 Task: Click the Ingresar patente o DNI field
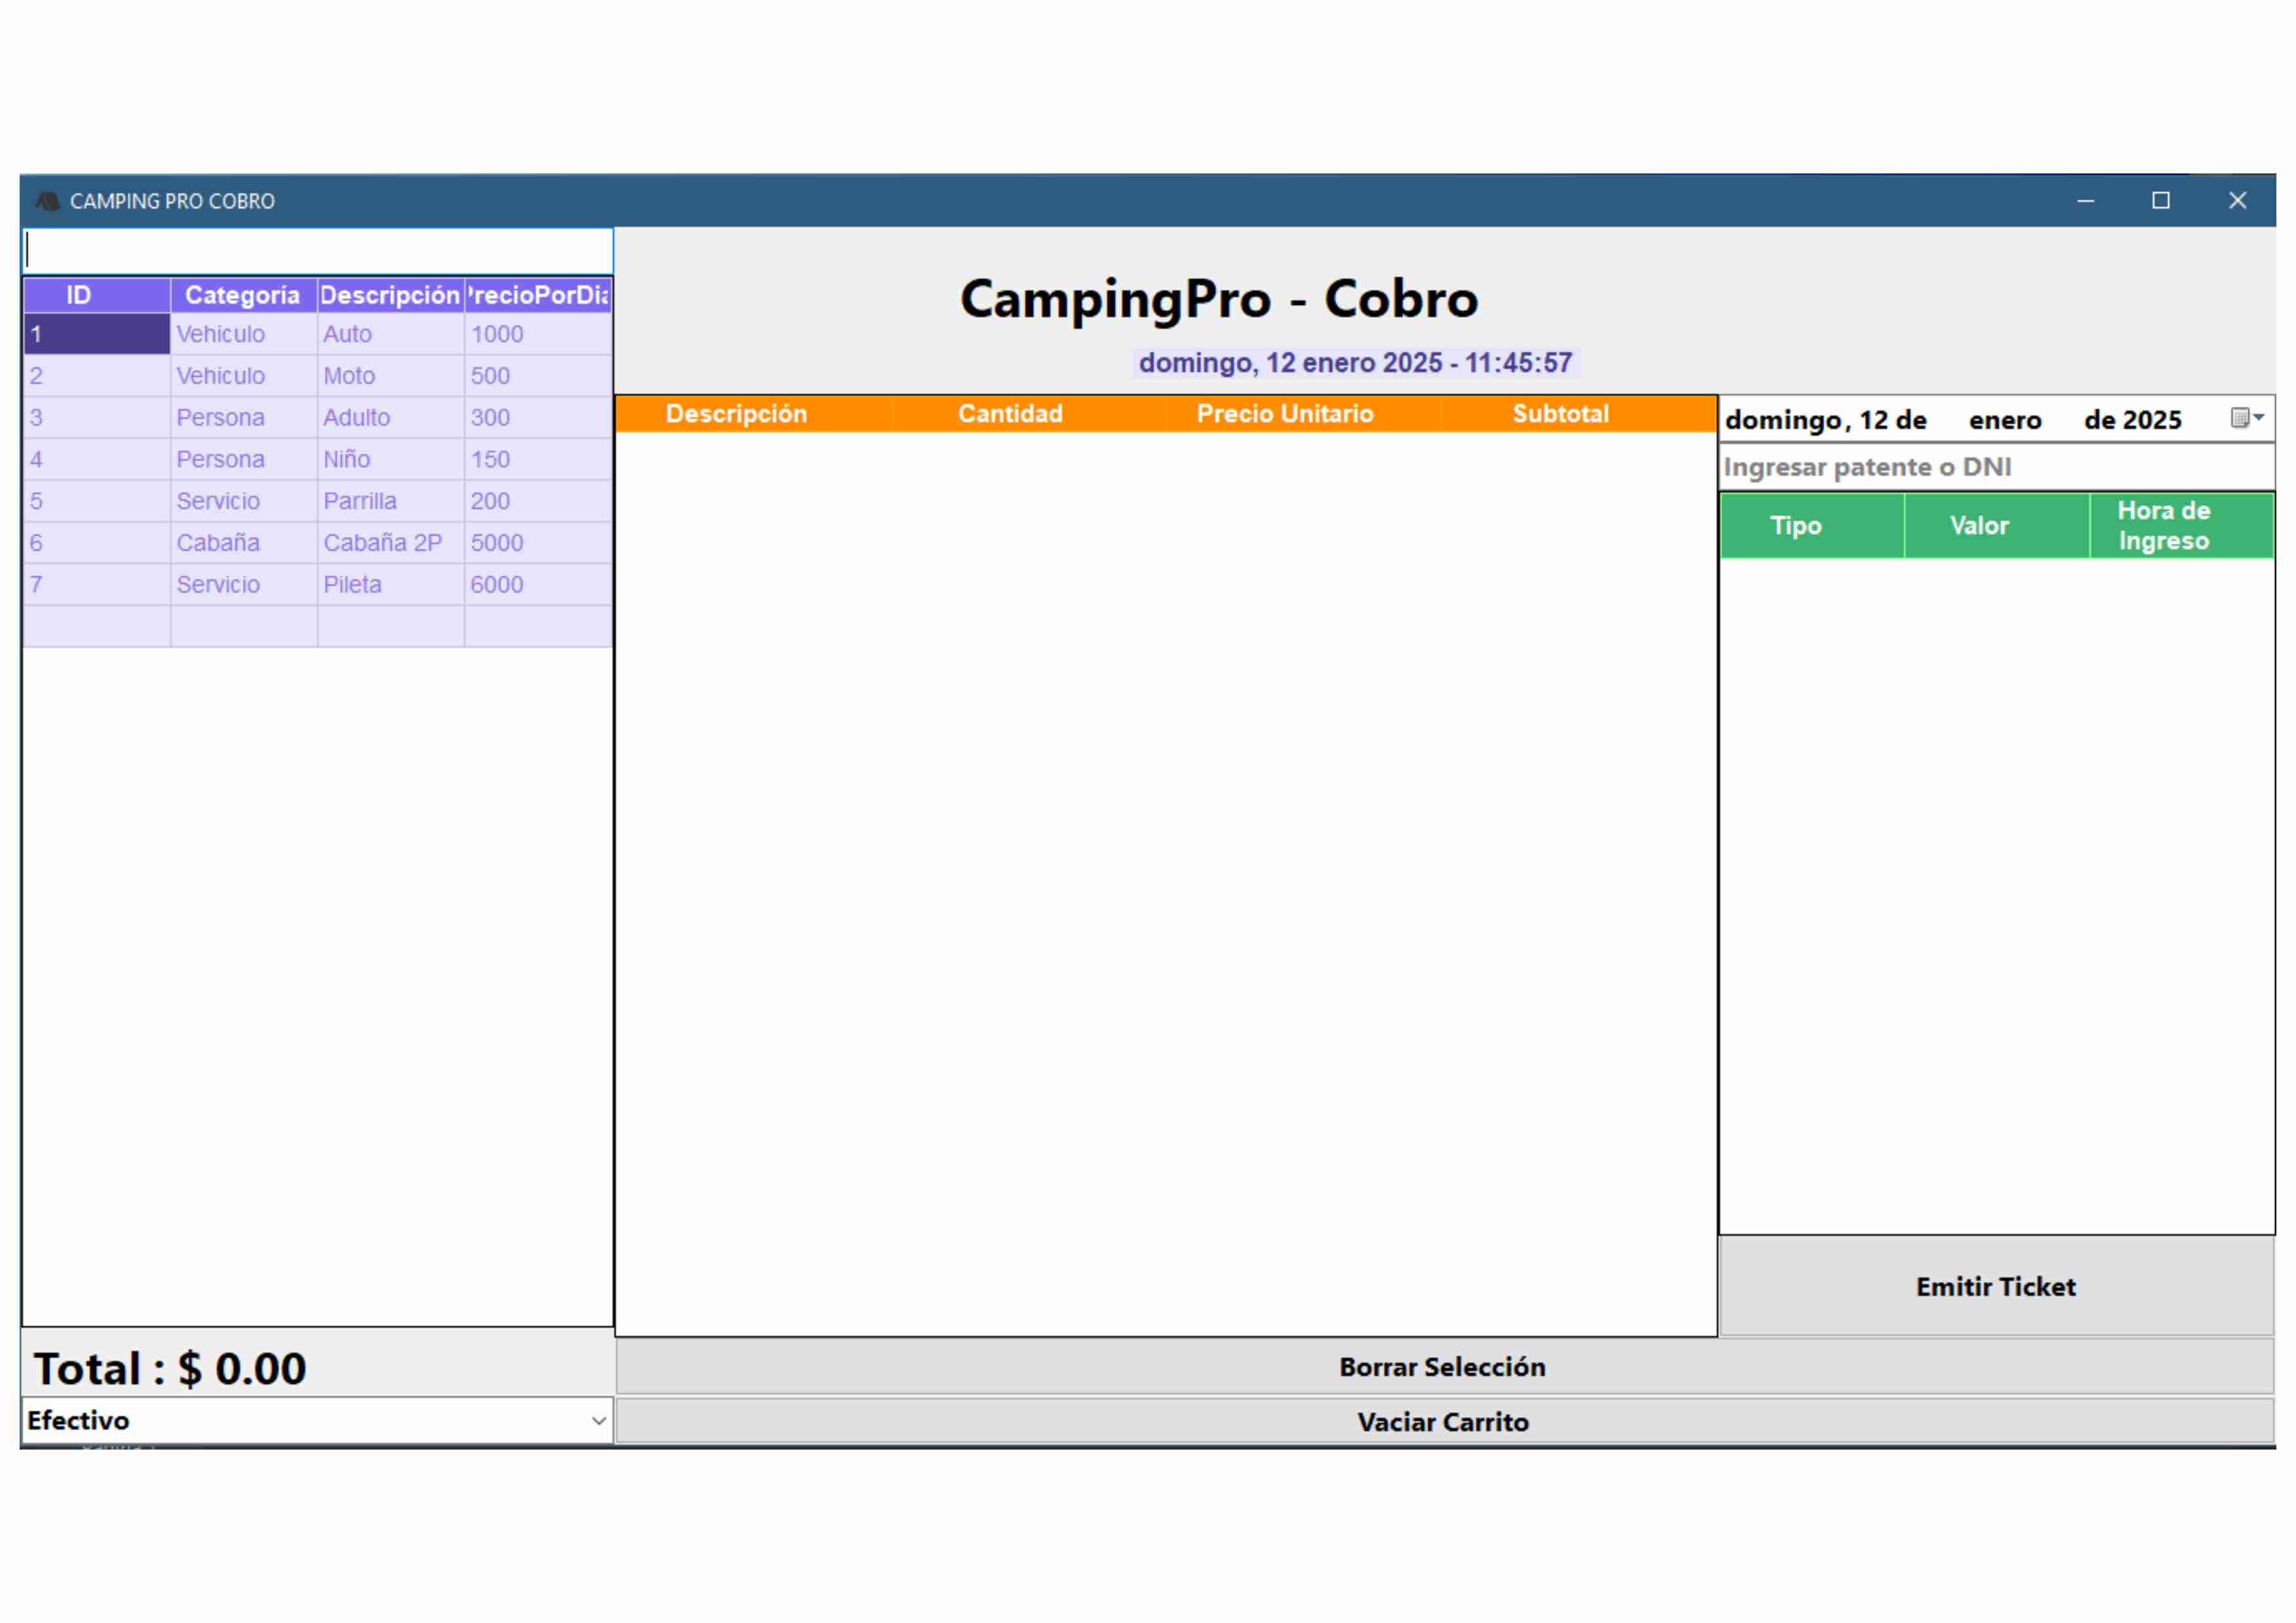pyautogui.click(x=1995, y=467)
